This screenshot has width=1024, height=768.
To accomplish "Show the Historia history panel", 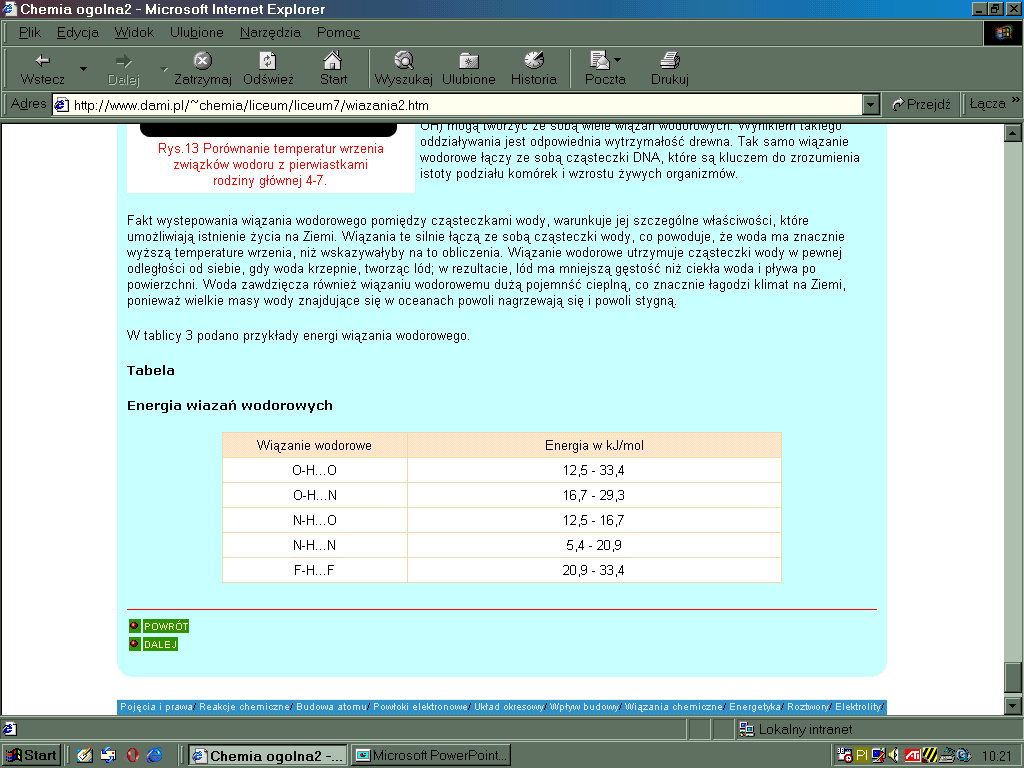I will pos(533,67).
